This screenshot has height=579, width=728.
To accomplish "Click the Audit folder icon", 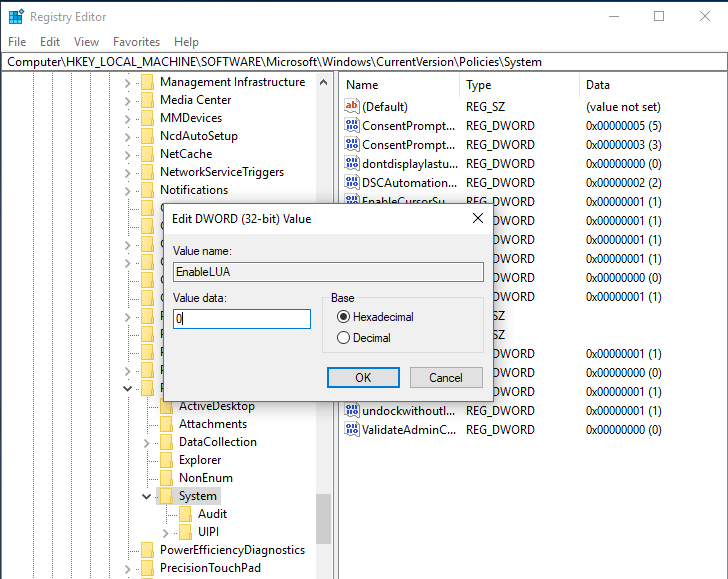I will (185, 514).
